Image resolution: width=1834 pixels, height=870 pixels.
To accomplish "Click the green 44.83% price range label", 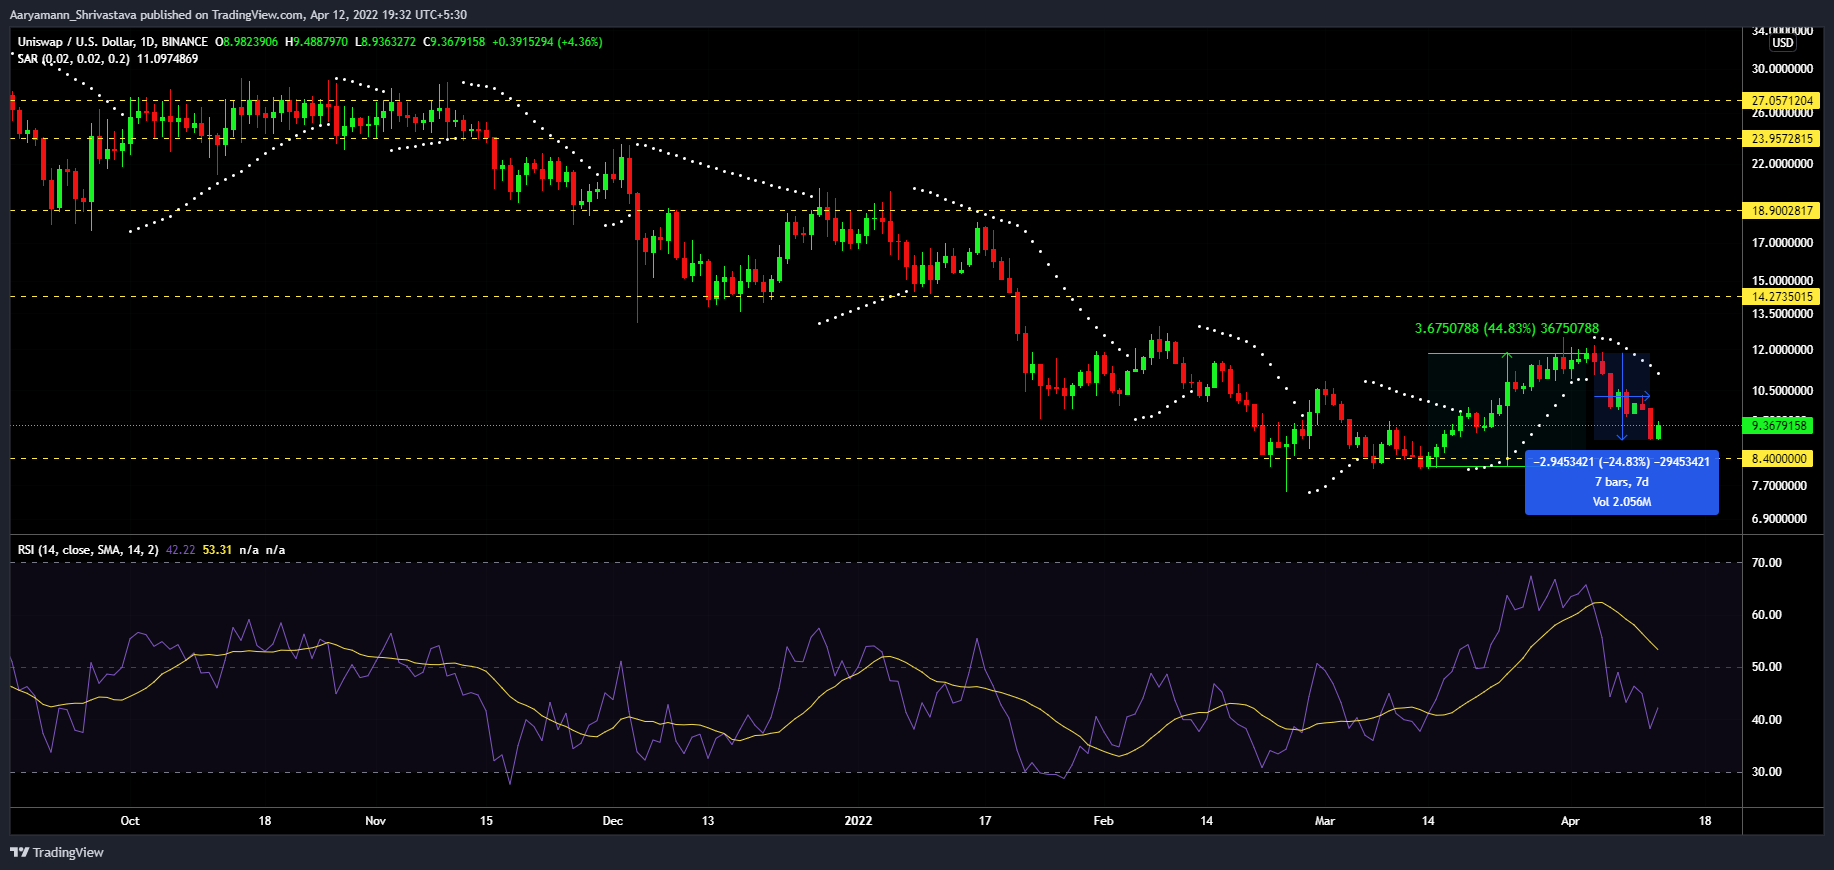I will click(x=1506, y=329).
